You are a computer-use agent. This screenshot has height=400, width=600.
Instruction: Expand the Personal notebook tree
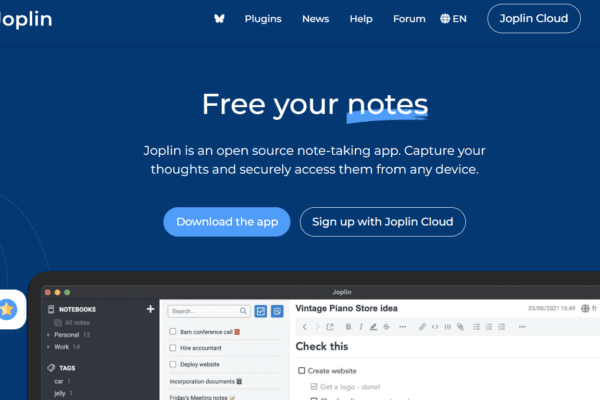[48, 334]
